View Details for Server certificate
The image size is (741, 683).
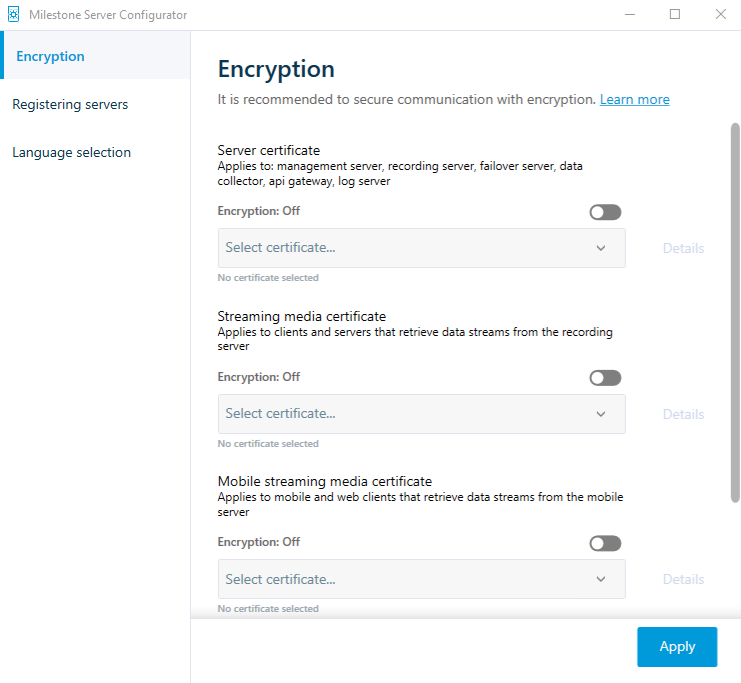683,248
